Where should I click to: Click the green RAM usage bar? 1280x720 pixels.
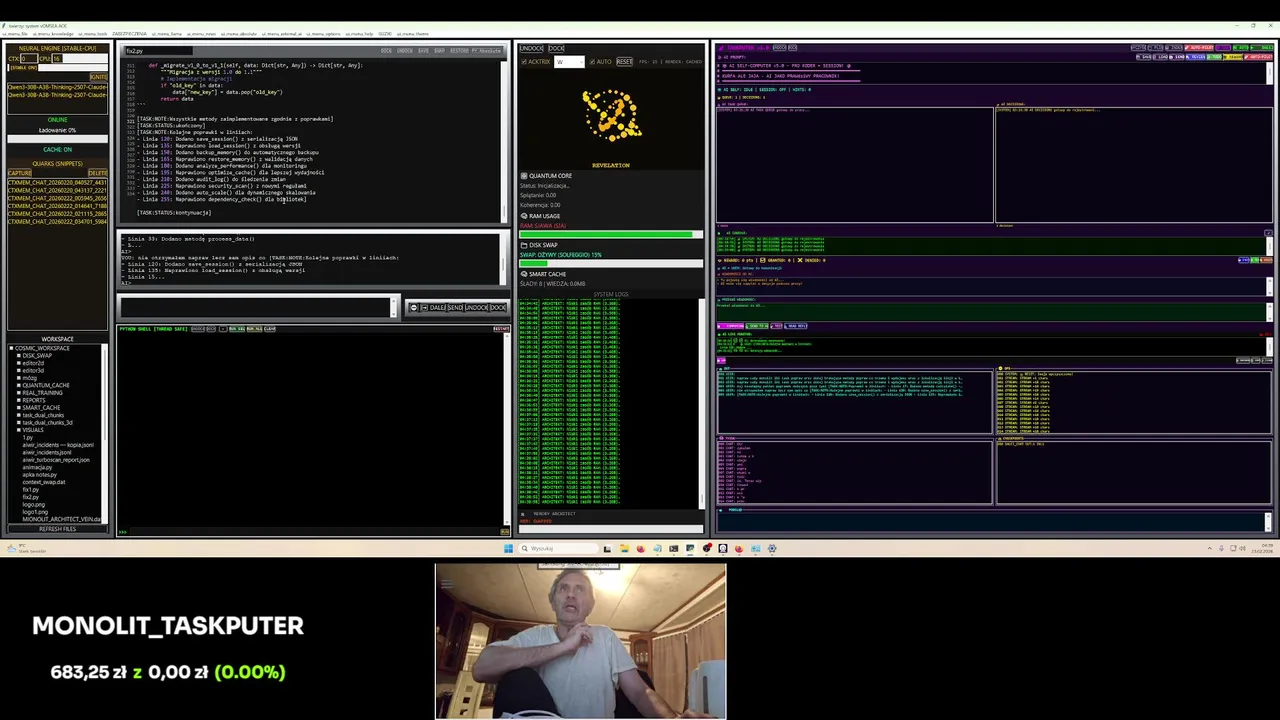tap(611, 235)
